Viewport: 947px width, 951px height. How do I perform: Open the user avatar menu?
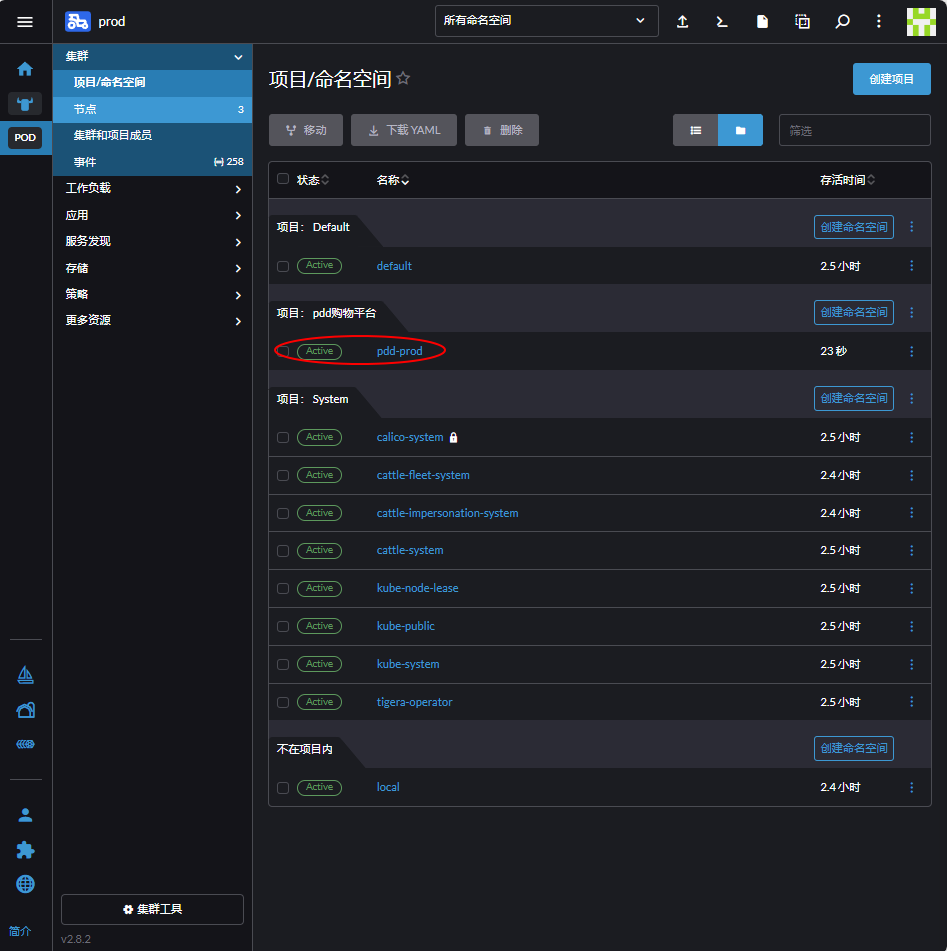(x=920, y=22)
